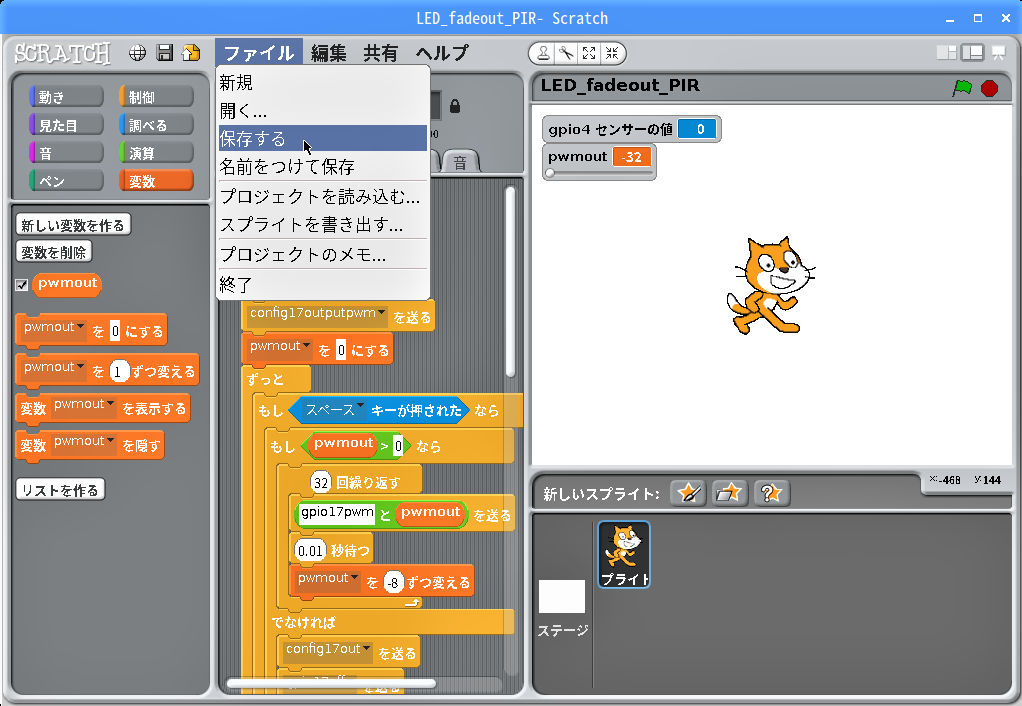
Task: Select the white ステージ thumbnail
Action: tap(562, 596)
